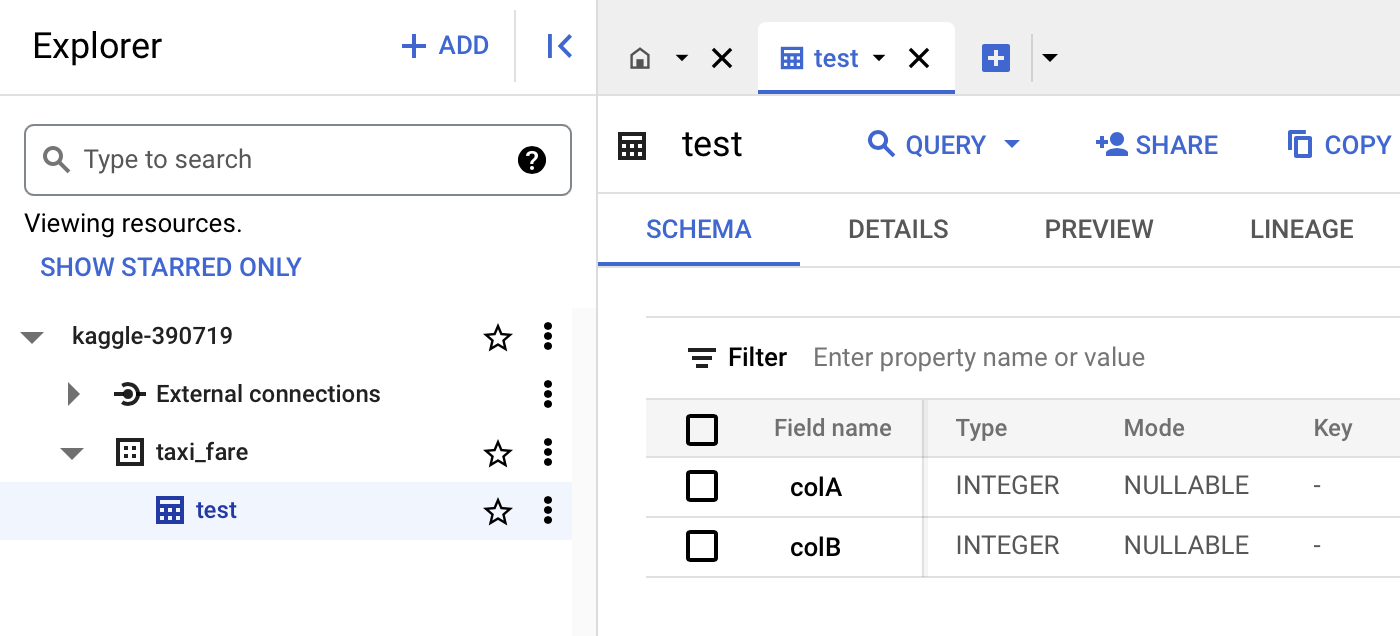Open more actions for taxi_fare dataset
The width and height of the screenshot is (1400, 636).
547,453
